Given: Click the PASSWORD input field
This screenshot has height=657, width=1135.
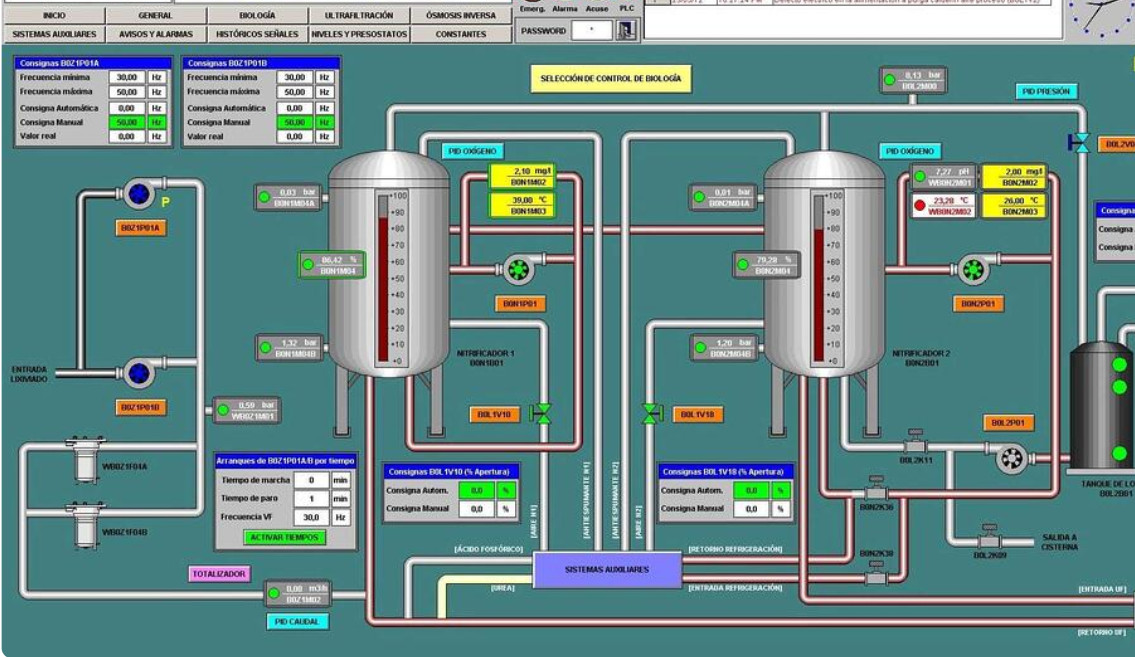Looking at the screenshot, I should [591, 31].
